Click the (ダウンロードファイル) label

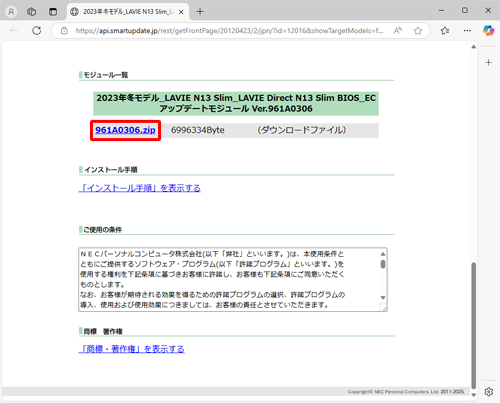(x=302, y=130)
